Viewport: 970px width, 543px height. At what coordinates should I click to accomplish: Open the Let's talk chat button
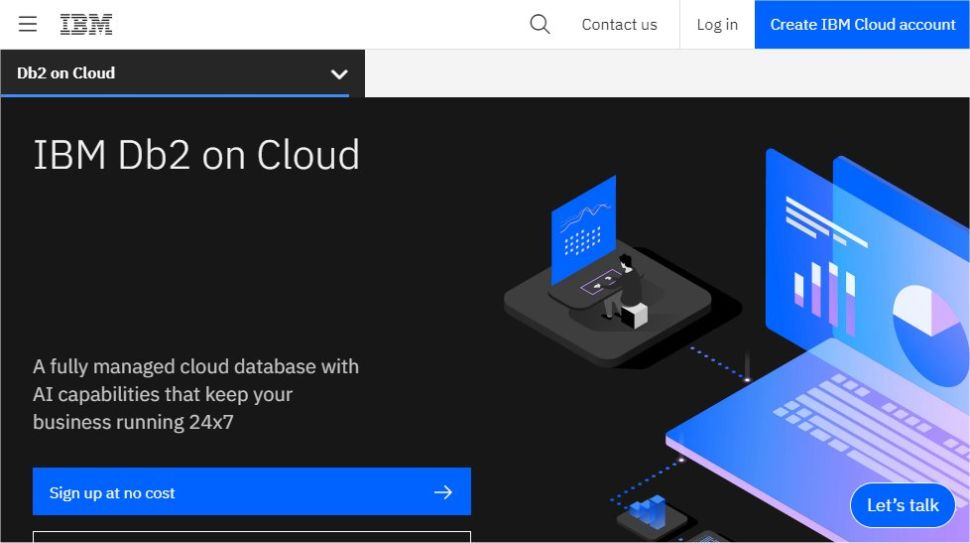[x=903, y=505]
